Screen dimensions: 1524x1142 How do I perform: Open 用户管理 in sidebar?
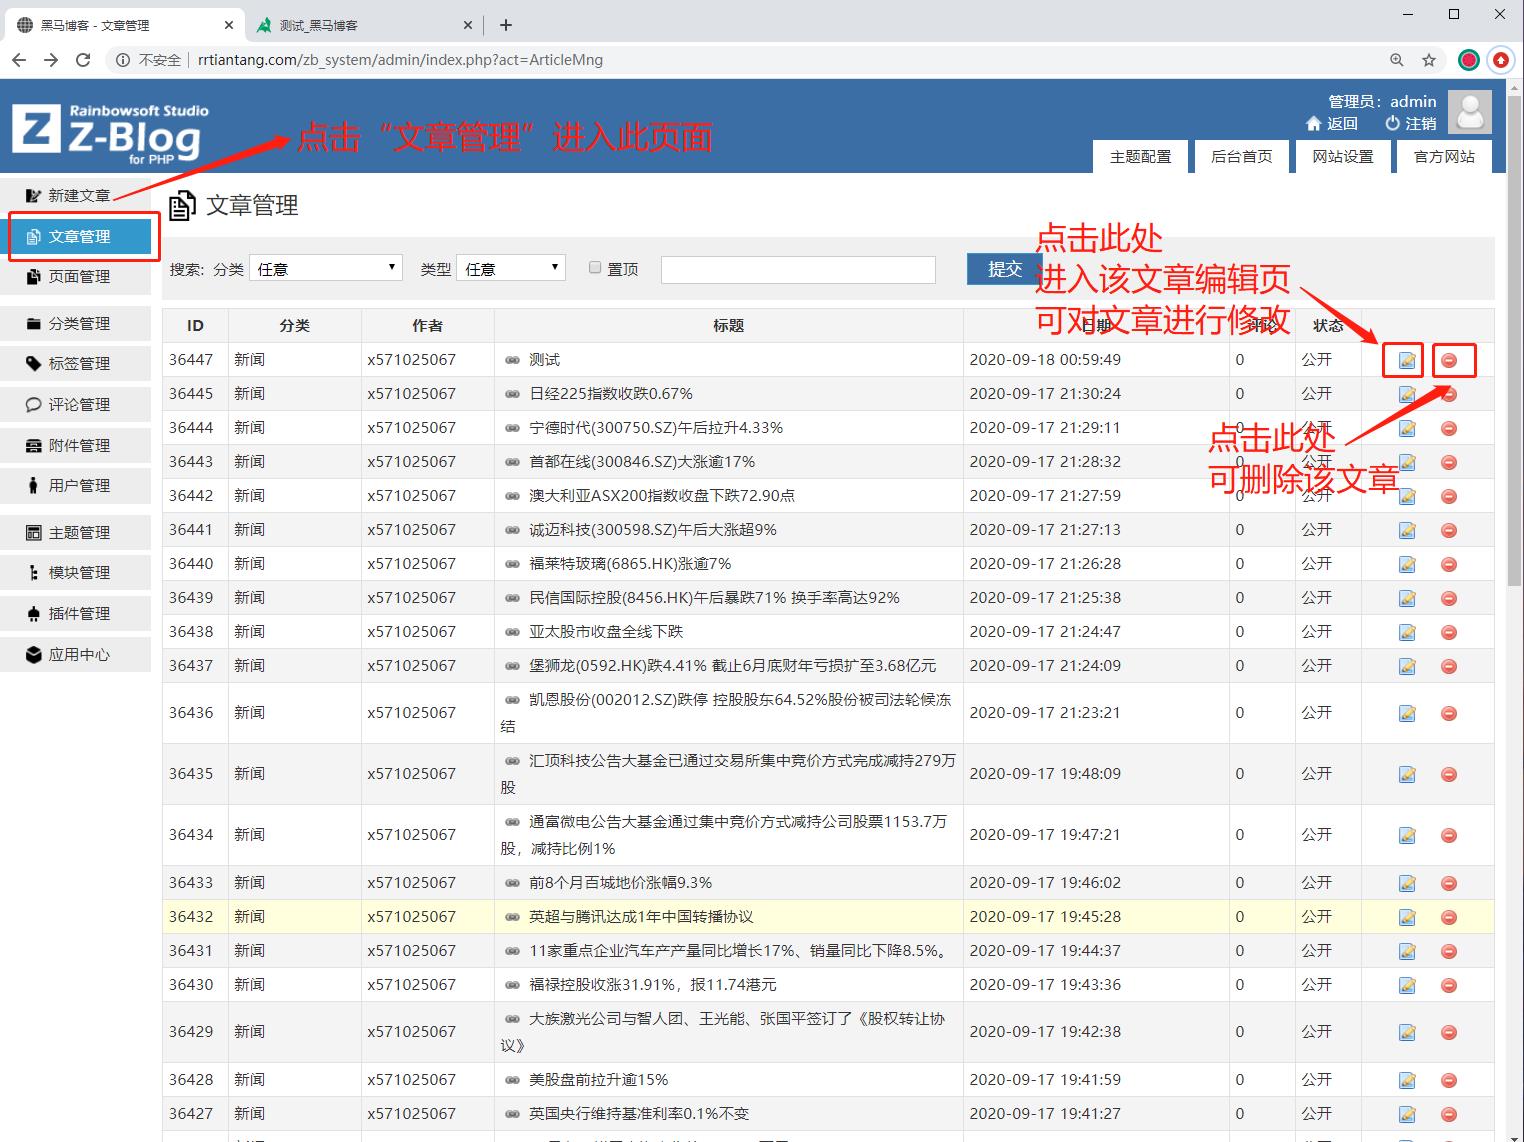click(76, 486)
